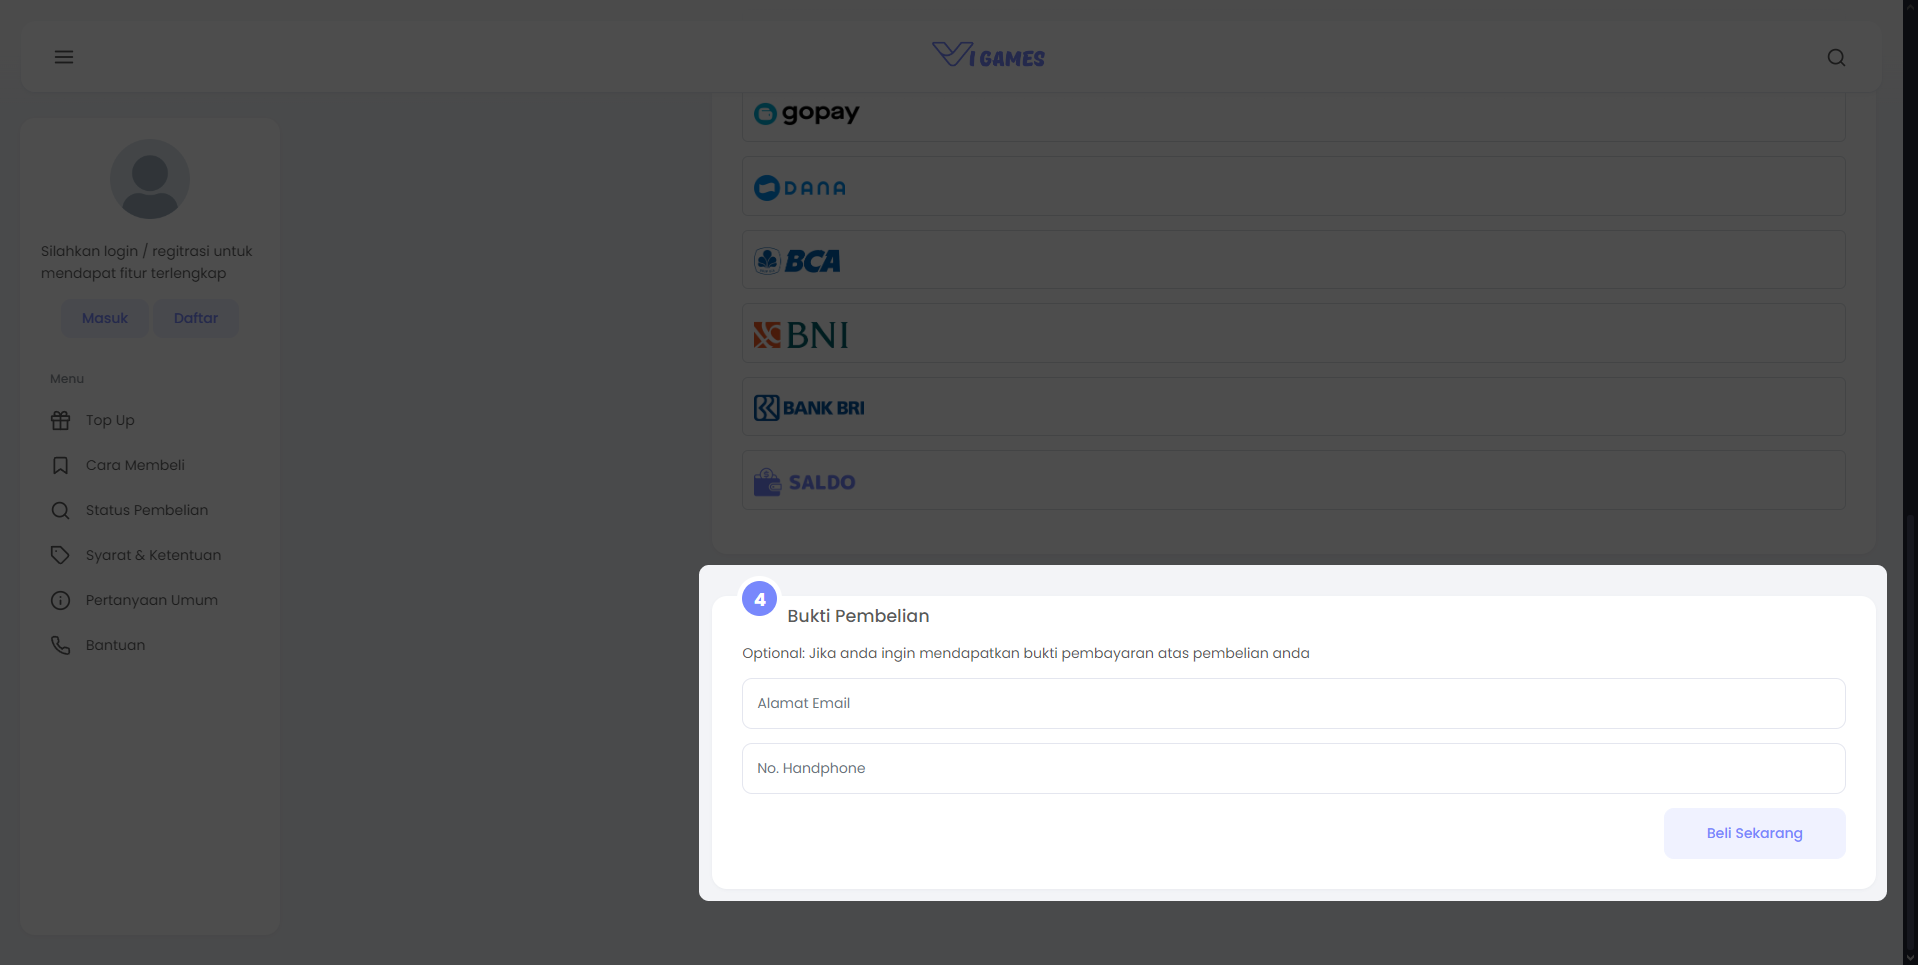Select BNI bank logo
The height and width of the screenshot is (965, 1918).
point(801,335)
